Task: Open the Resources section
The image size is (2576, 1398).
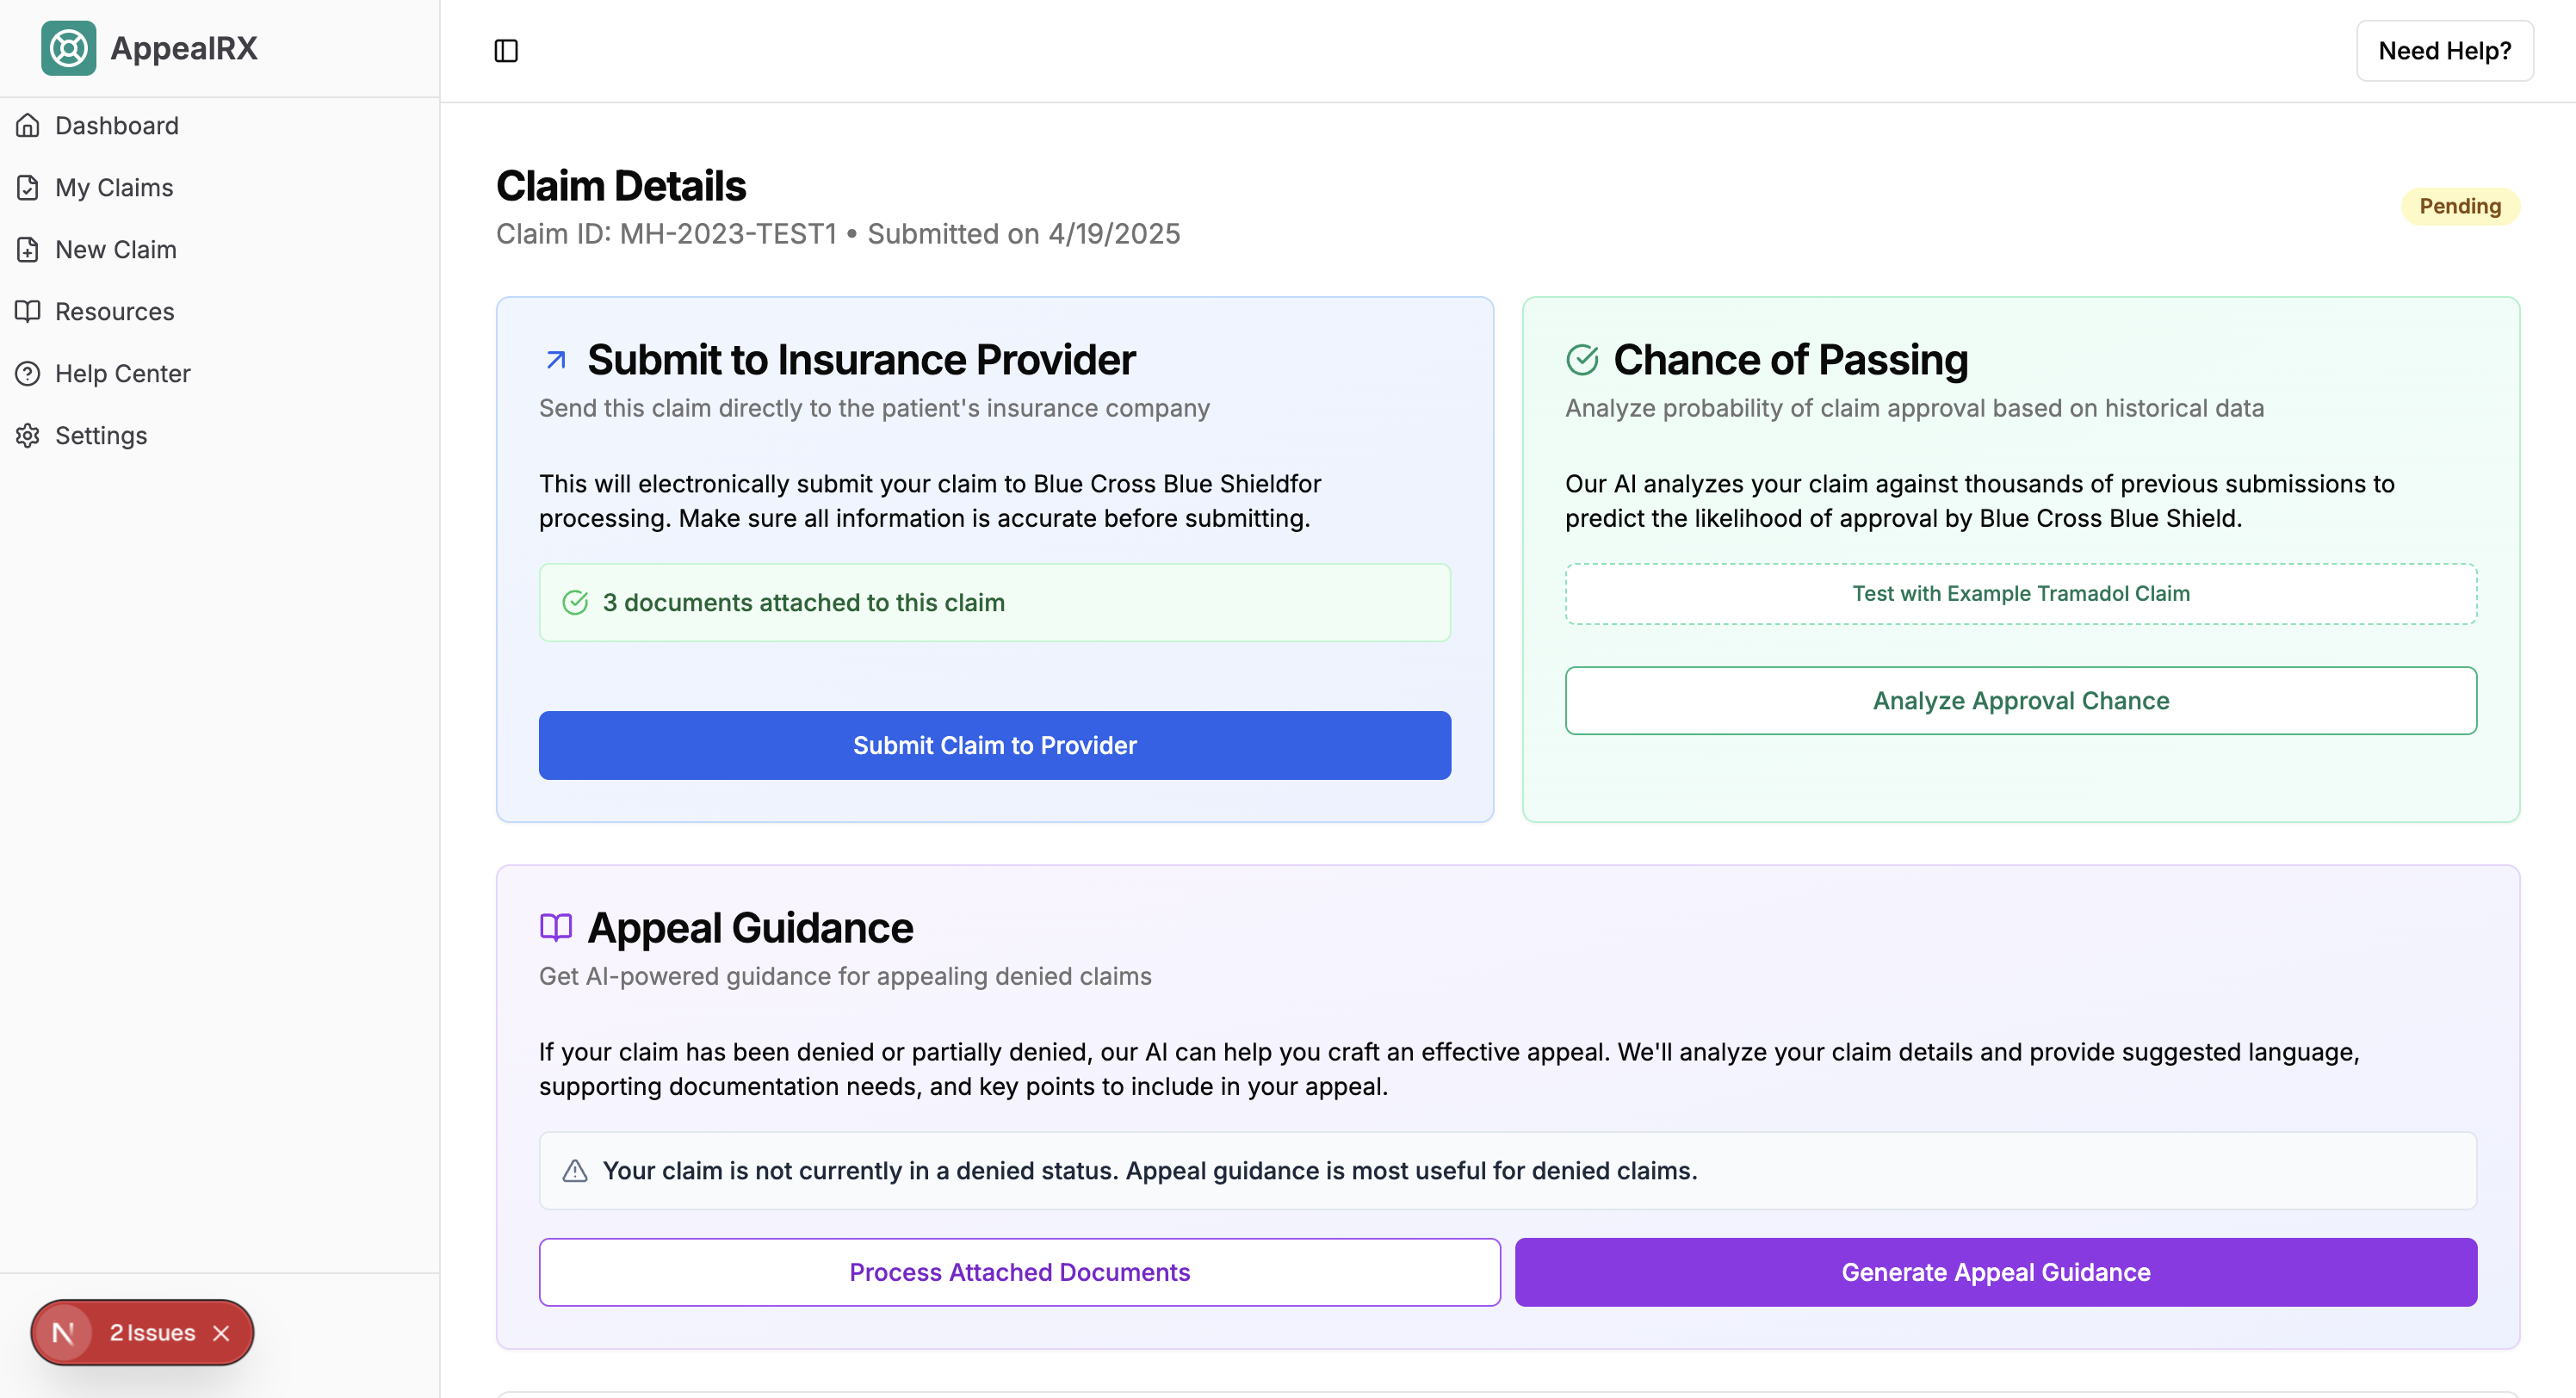Action: (115, 312)
